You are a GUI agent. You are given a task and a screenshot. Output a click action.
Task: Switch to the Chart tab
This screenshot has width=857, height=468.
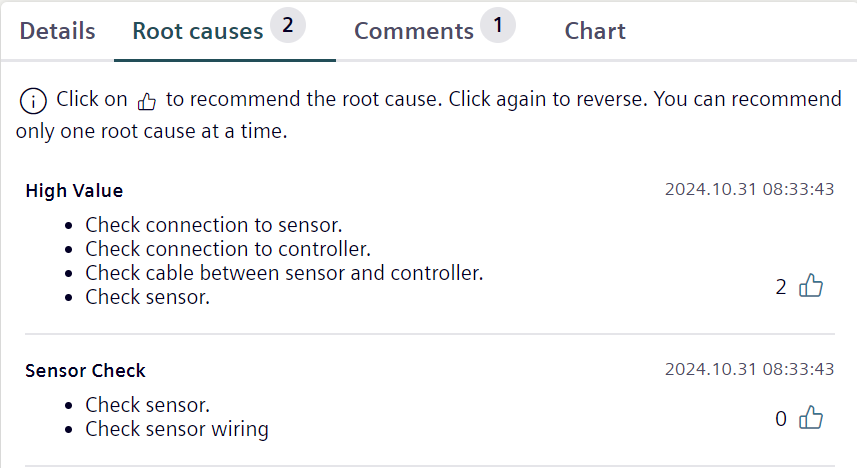click(595, 31)
